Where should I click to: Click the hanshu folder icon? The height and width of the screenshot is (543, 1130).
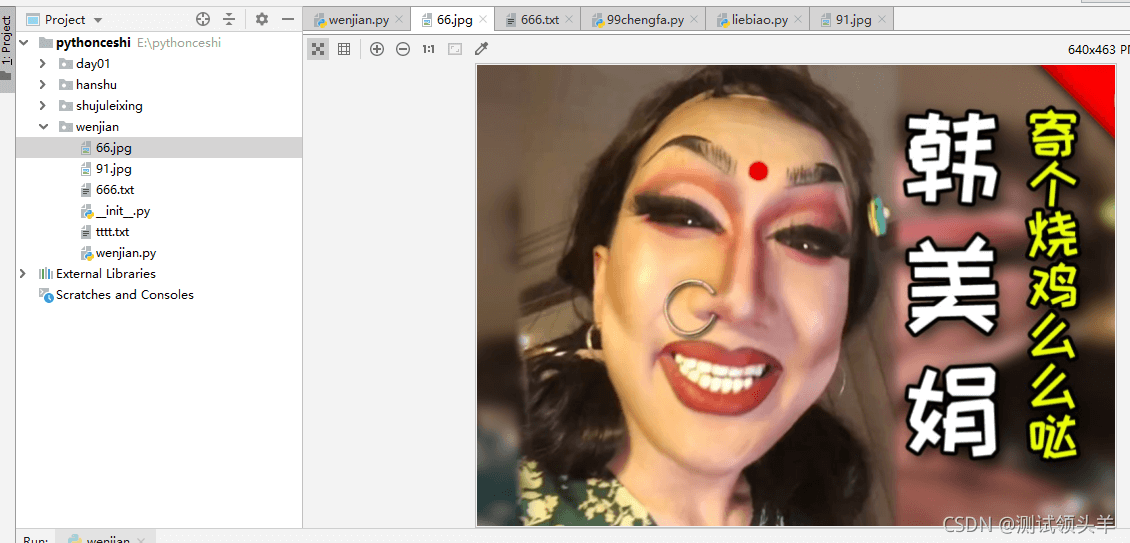tap(65, 84)
